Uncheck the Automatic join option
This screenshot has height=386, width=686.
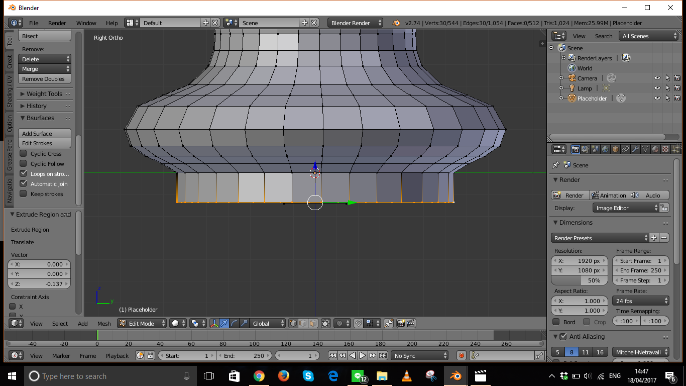click(23, 184)
